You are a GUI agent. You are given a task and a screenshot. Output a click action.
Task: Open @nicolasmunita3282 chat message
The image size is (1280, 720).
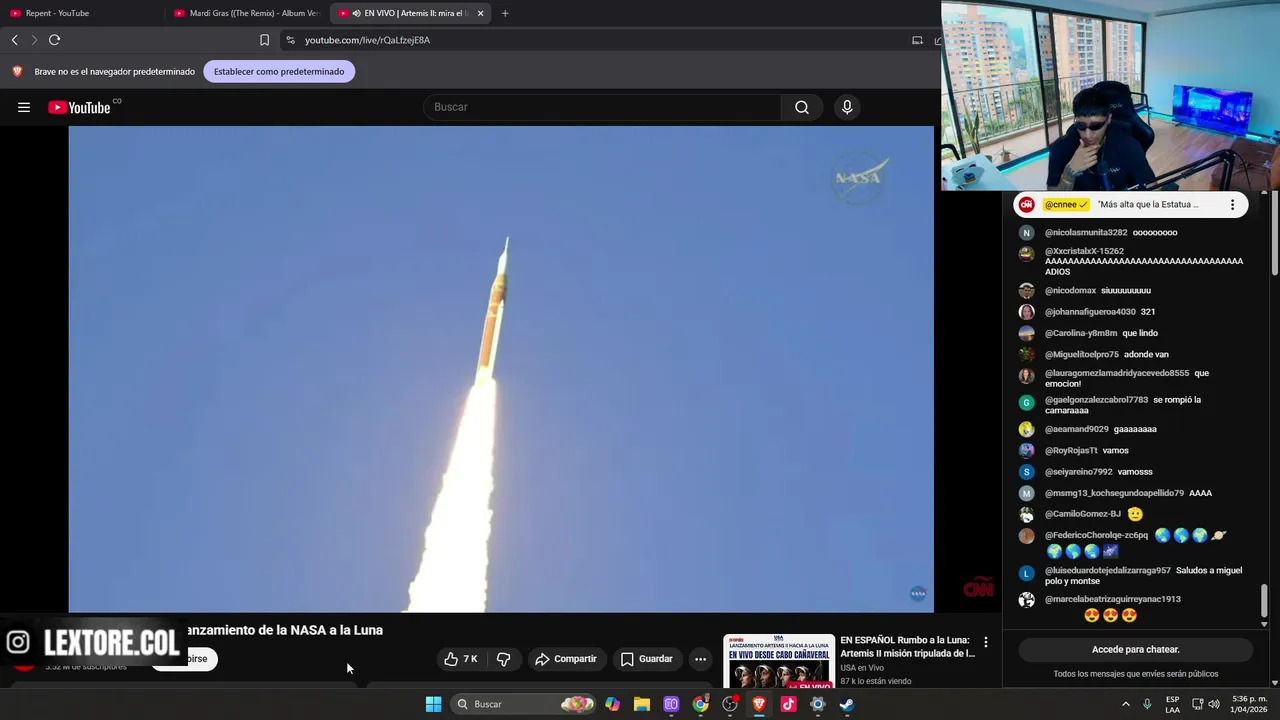point(1110,232)
